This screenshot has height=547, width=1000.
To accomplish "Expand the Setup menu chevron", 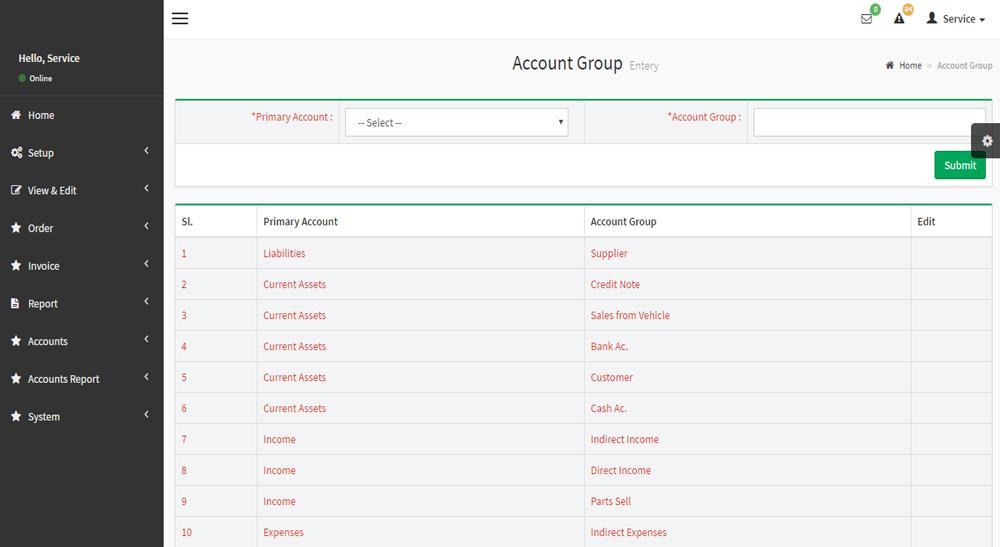I will [147, 150].
